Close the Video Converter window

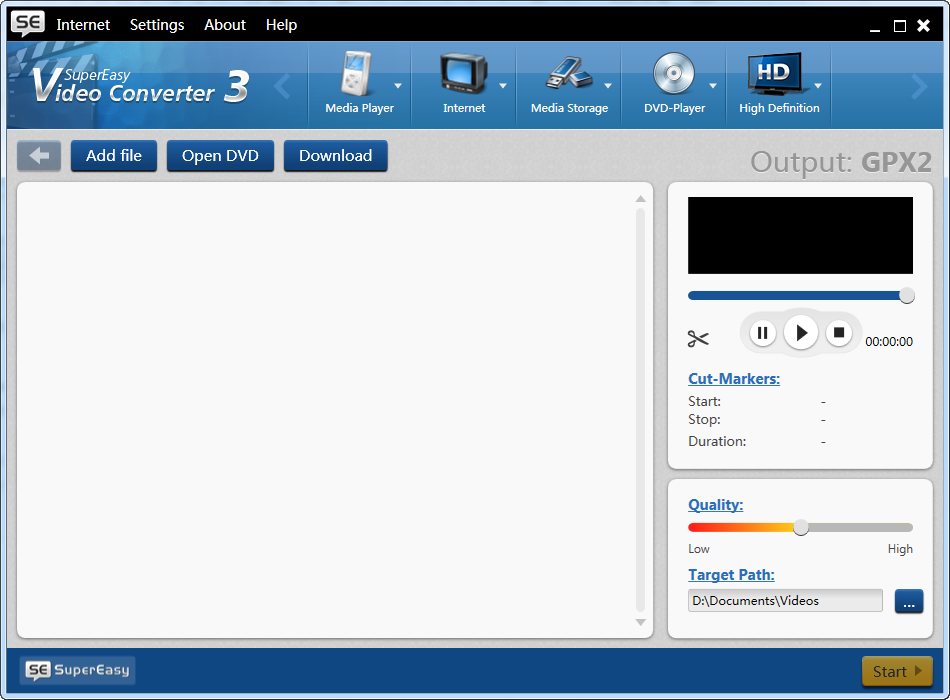point(923,25)
